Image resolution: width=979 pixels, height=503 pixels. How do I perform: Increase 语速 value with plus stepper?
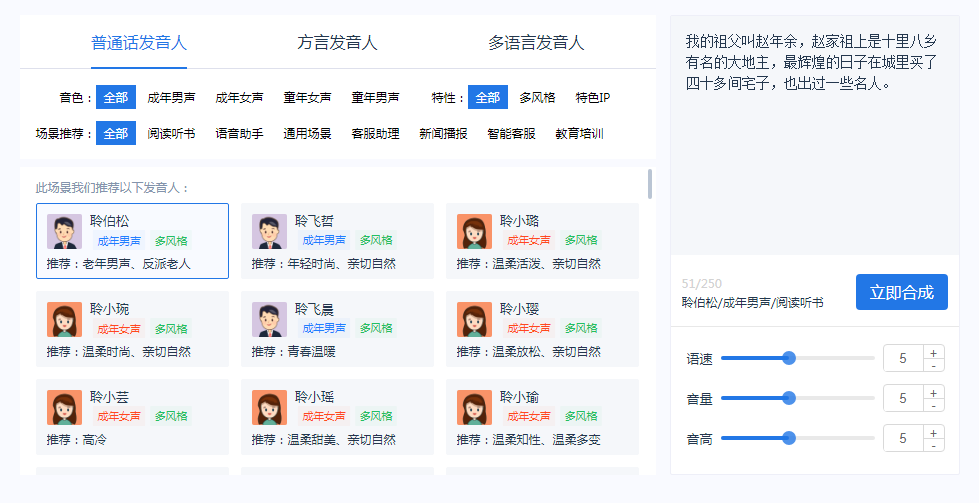click(x=934, y=352)
